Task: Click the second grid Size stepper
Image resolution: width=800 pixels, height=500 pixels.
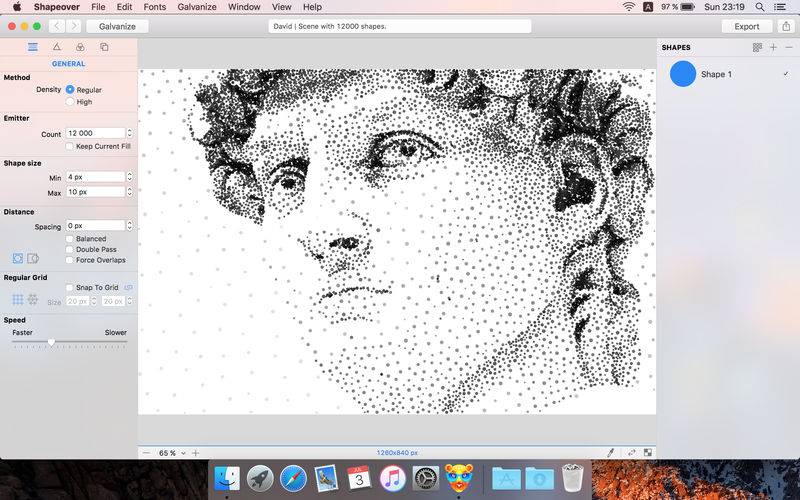Action: 130,302
